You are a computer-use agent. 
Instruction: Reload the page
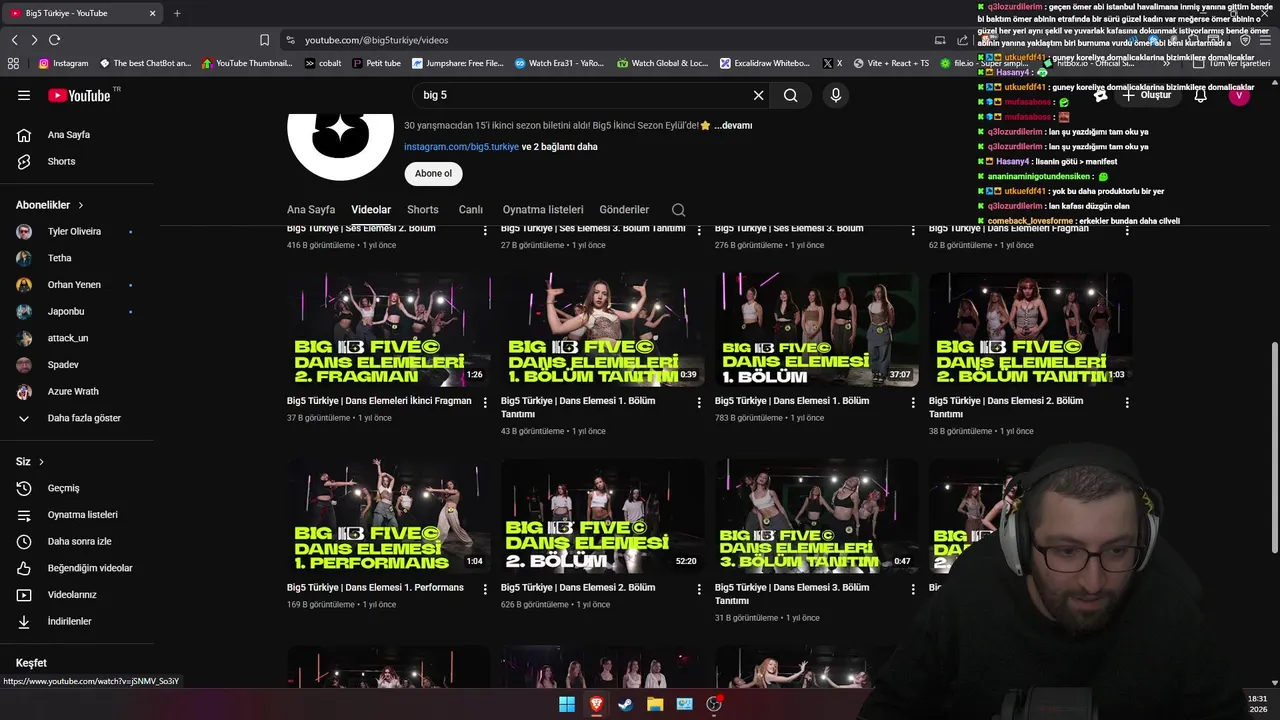pos(54,40)
